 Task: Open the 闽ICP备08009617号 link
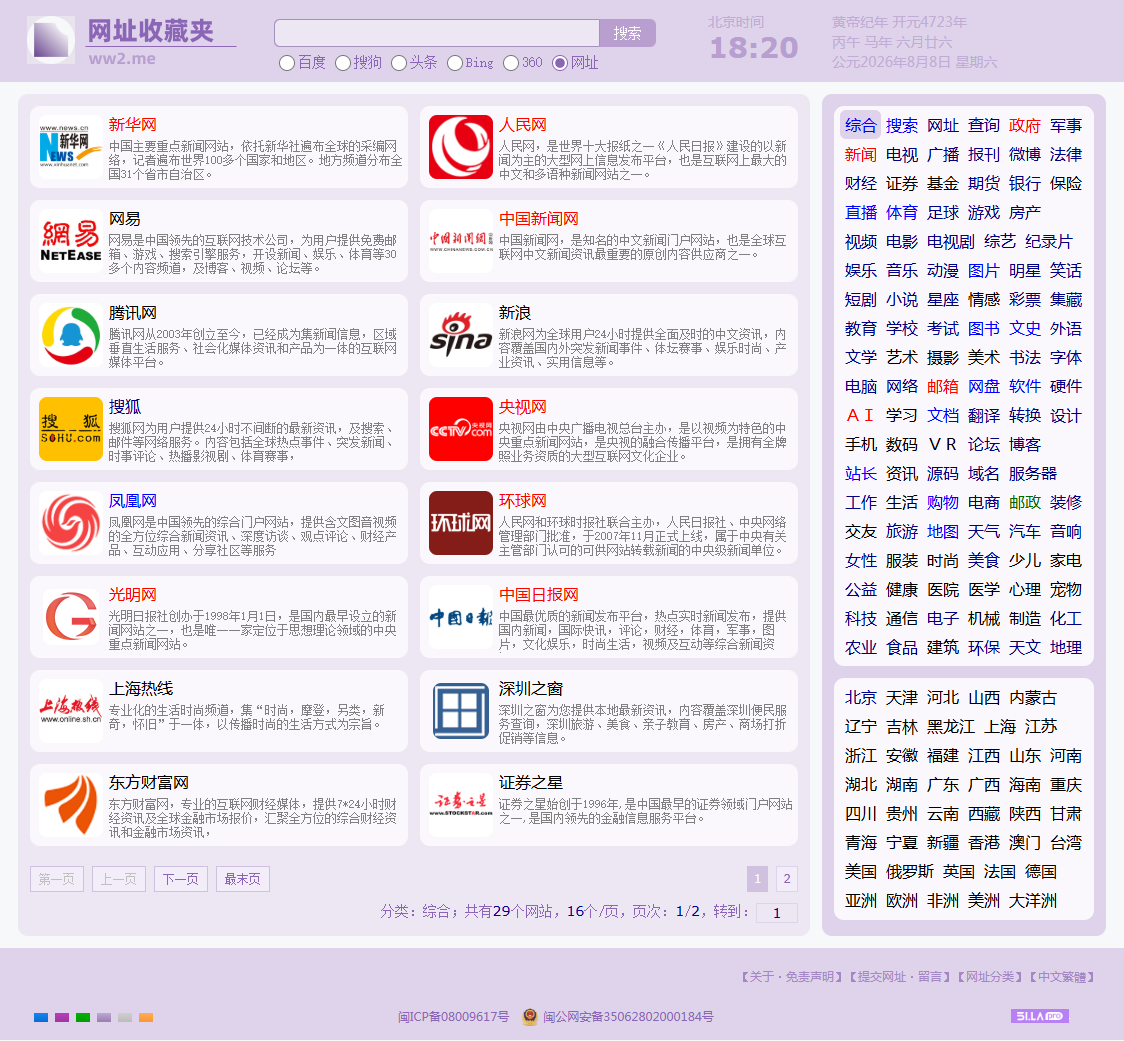pyautogui.click(x=454, y=1017)
